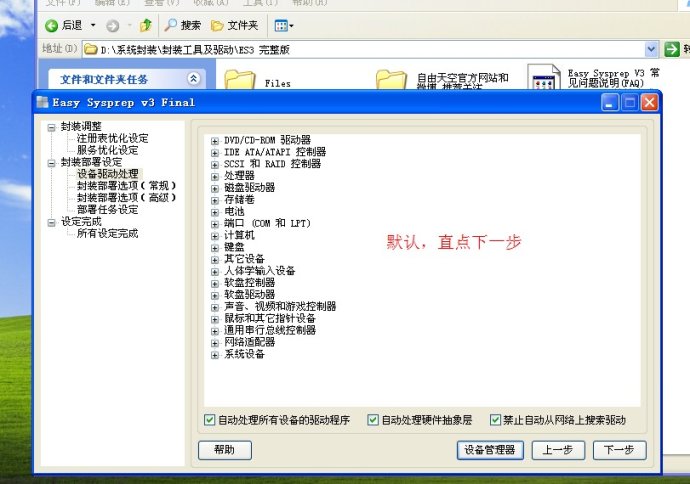
Task: Open the Views icon dropdown in Explorer
Action: [284, 26]
